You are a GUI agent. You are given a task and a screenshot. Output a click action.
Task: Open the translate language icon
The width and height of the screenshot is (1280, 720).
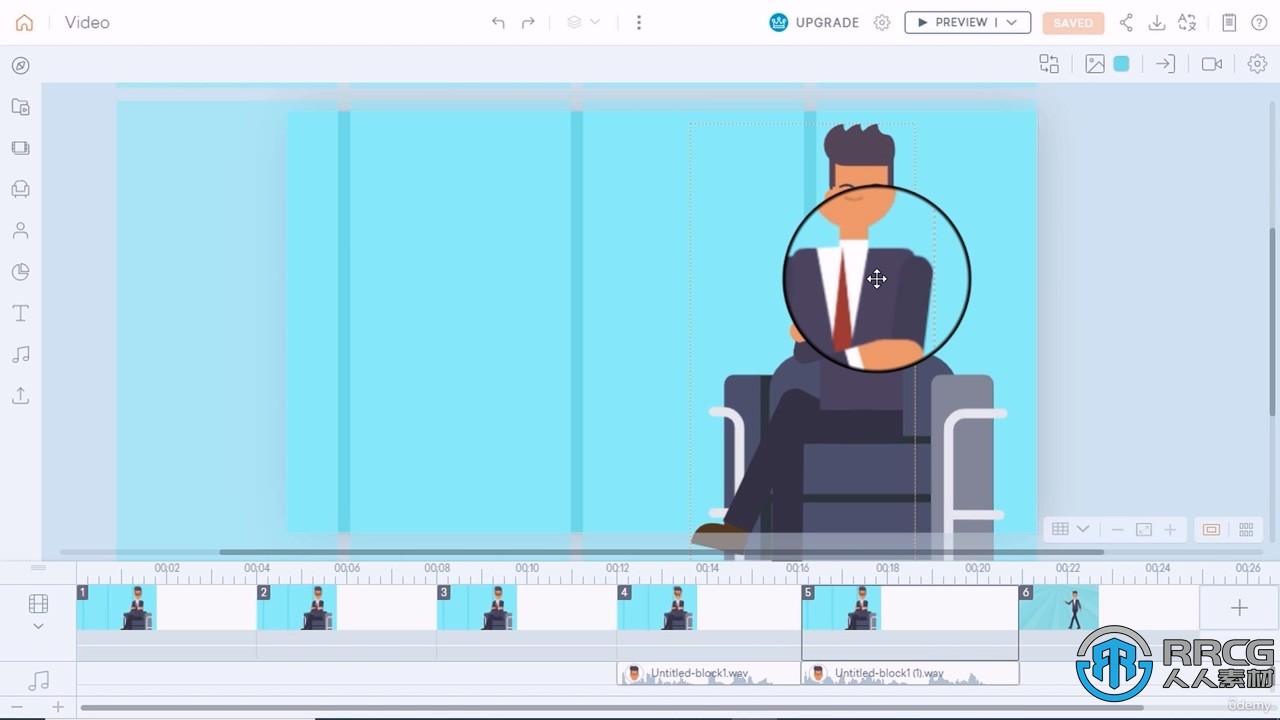point(1187,22)
